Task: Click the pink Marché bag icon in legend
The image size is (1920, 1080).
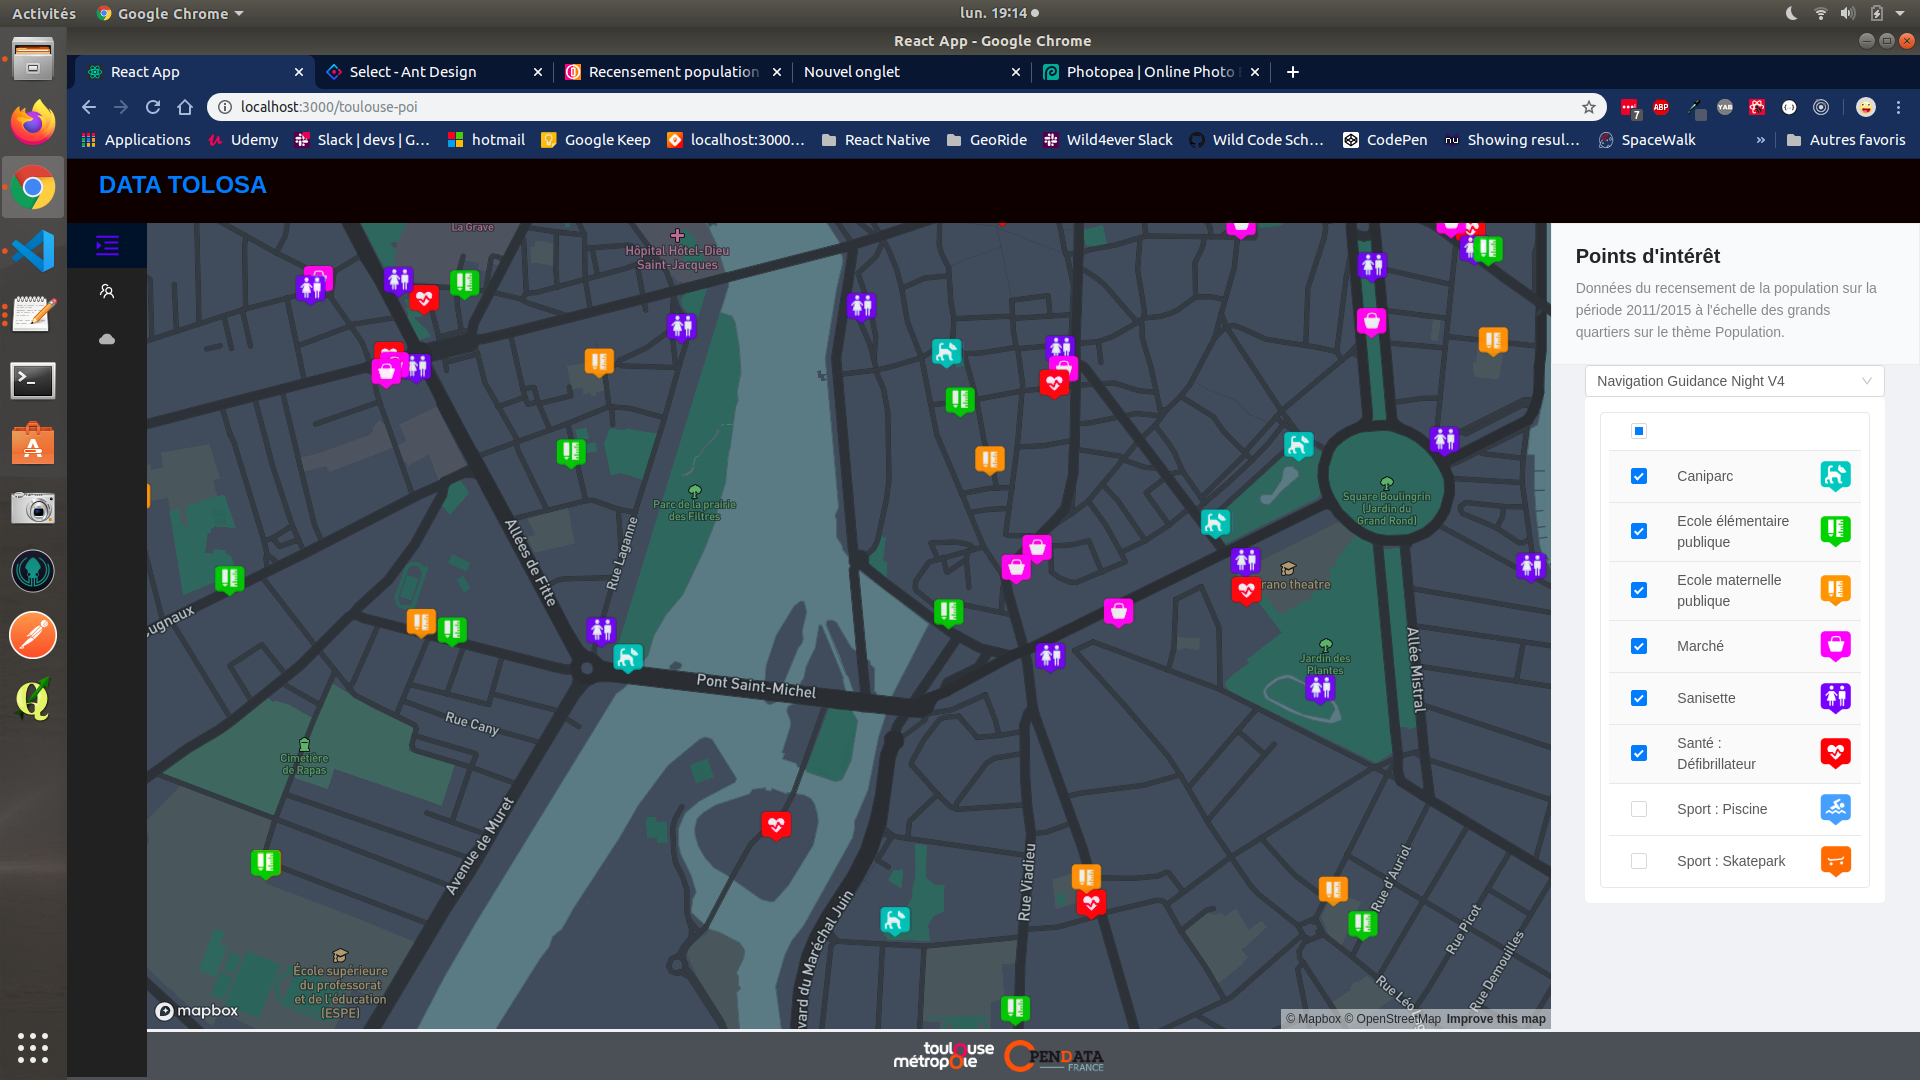Action: [1835, 646]
